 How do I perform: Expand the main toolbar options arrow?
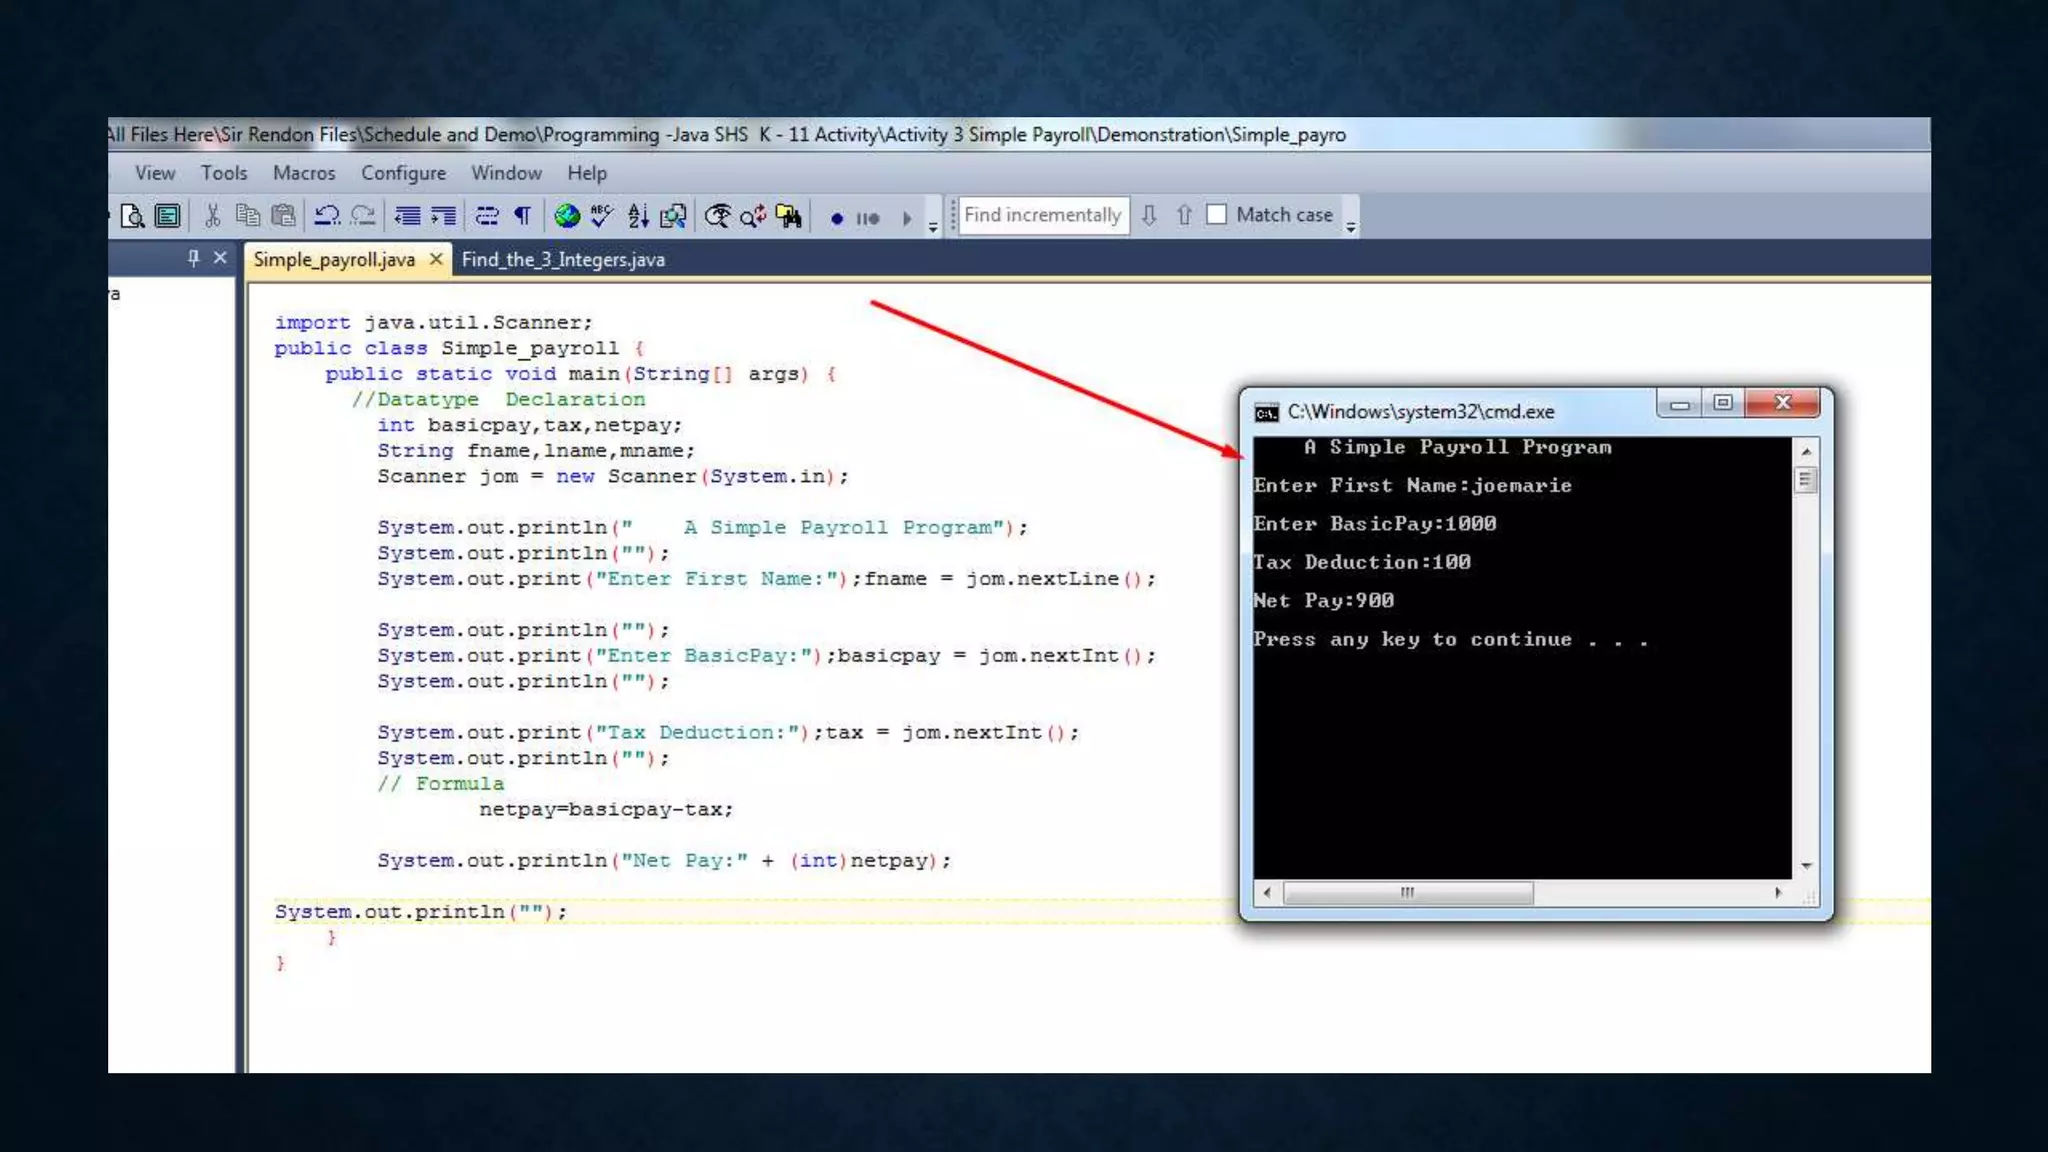click(x=933, y=226)
